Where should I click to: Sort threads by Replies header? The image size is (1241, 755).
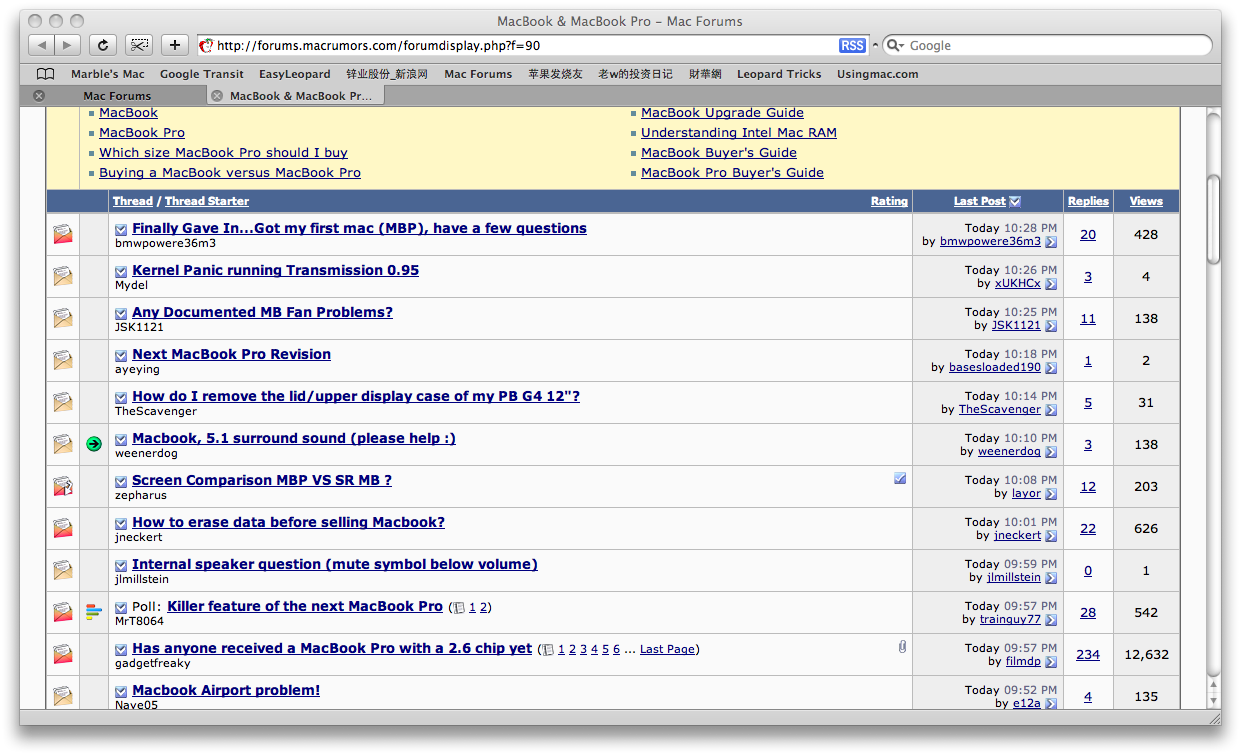[1088, 201]
